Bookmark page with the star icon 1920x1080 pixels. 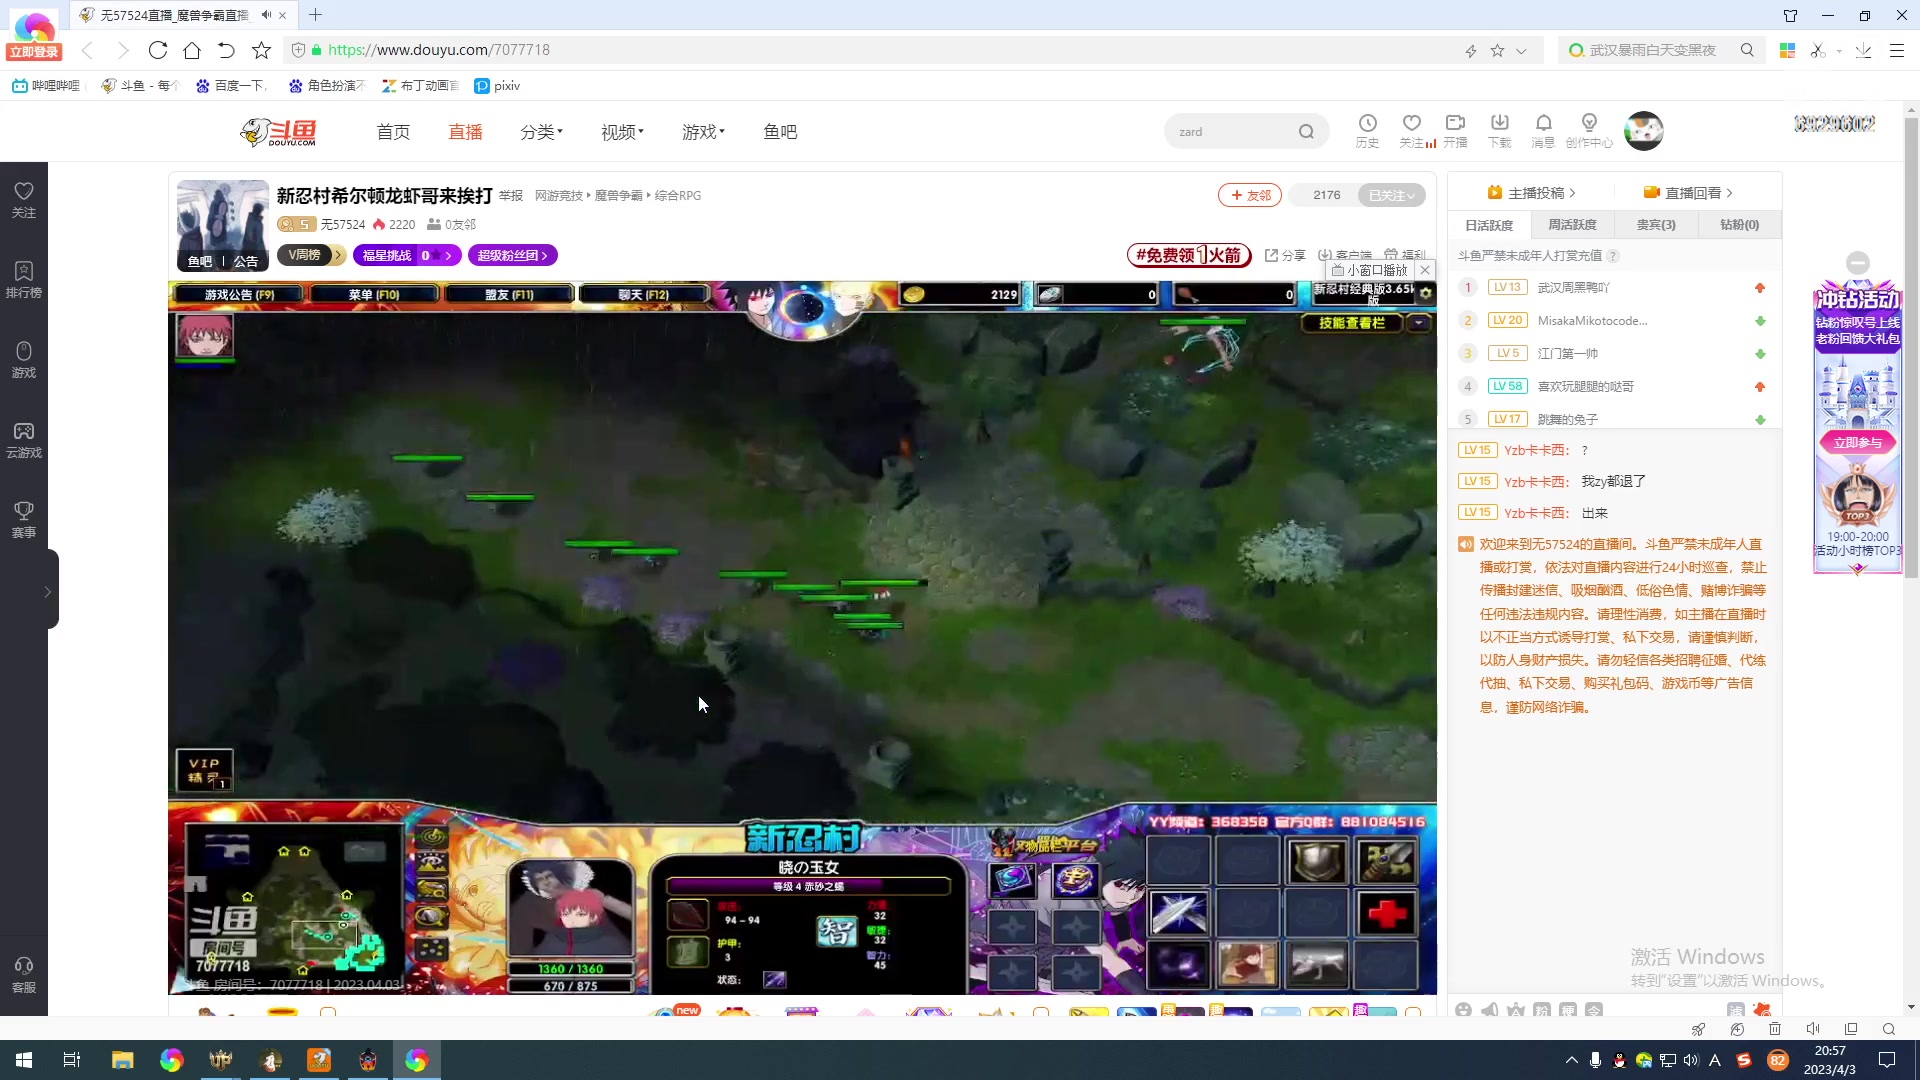click(x=261, y=50)
